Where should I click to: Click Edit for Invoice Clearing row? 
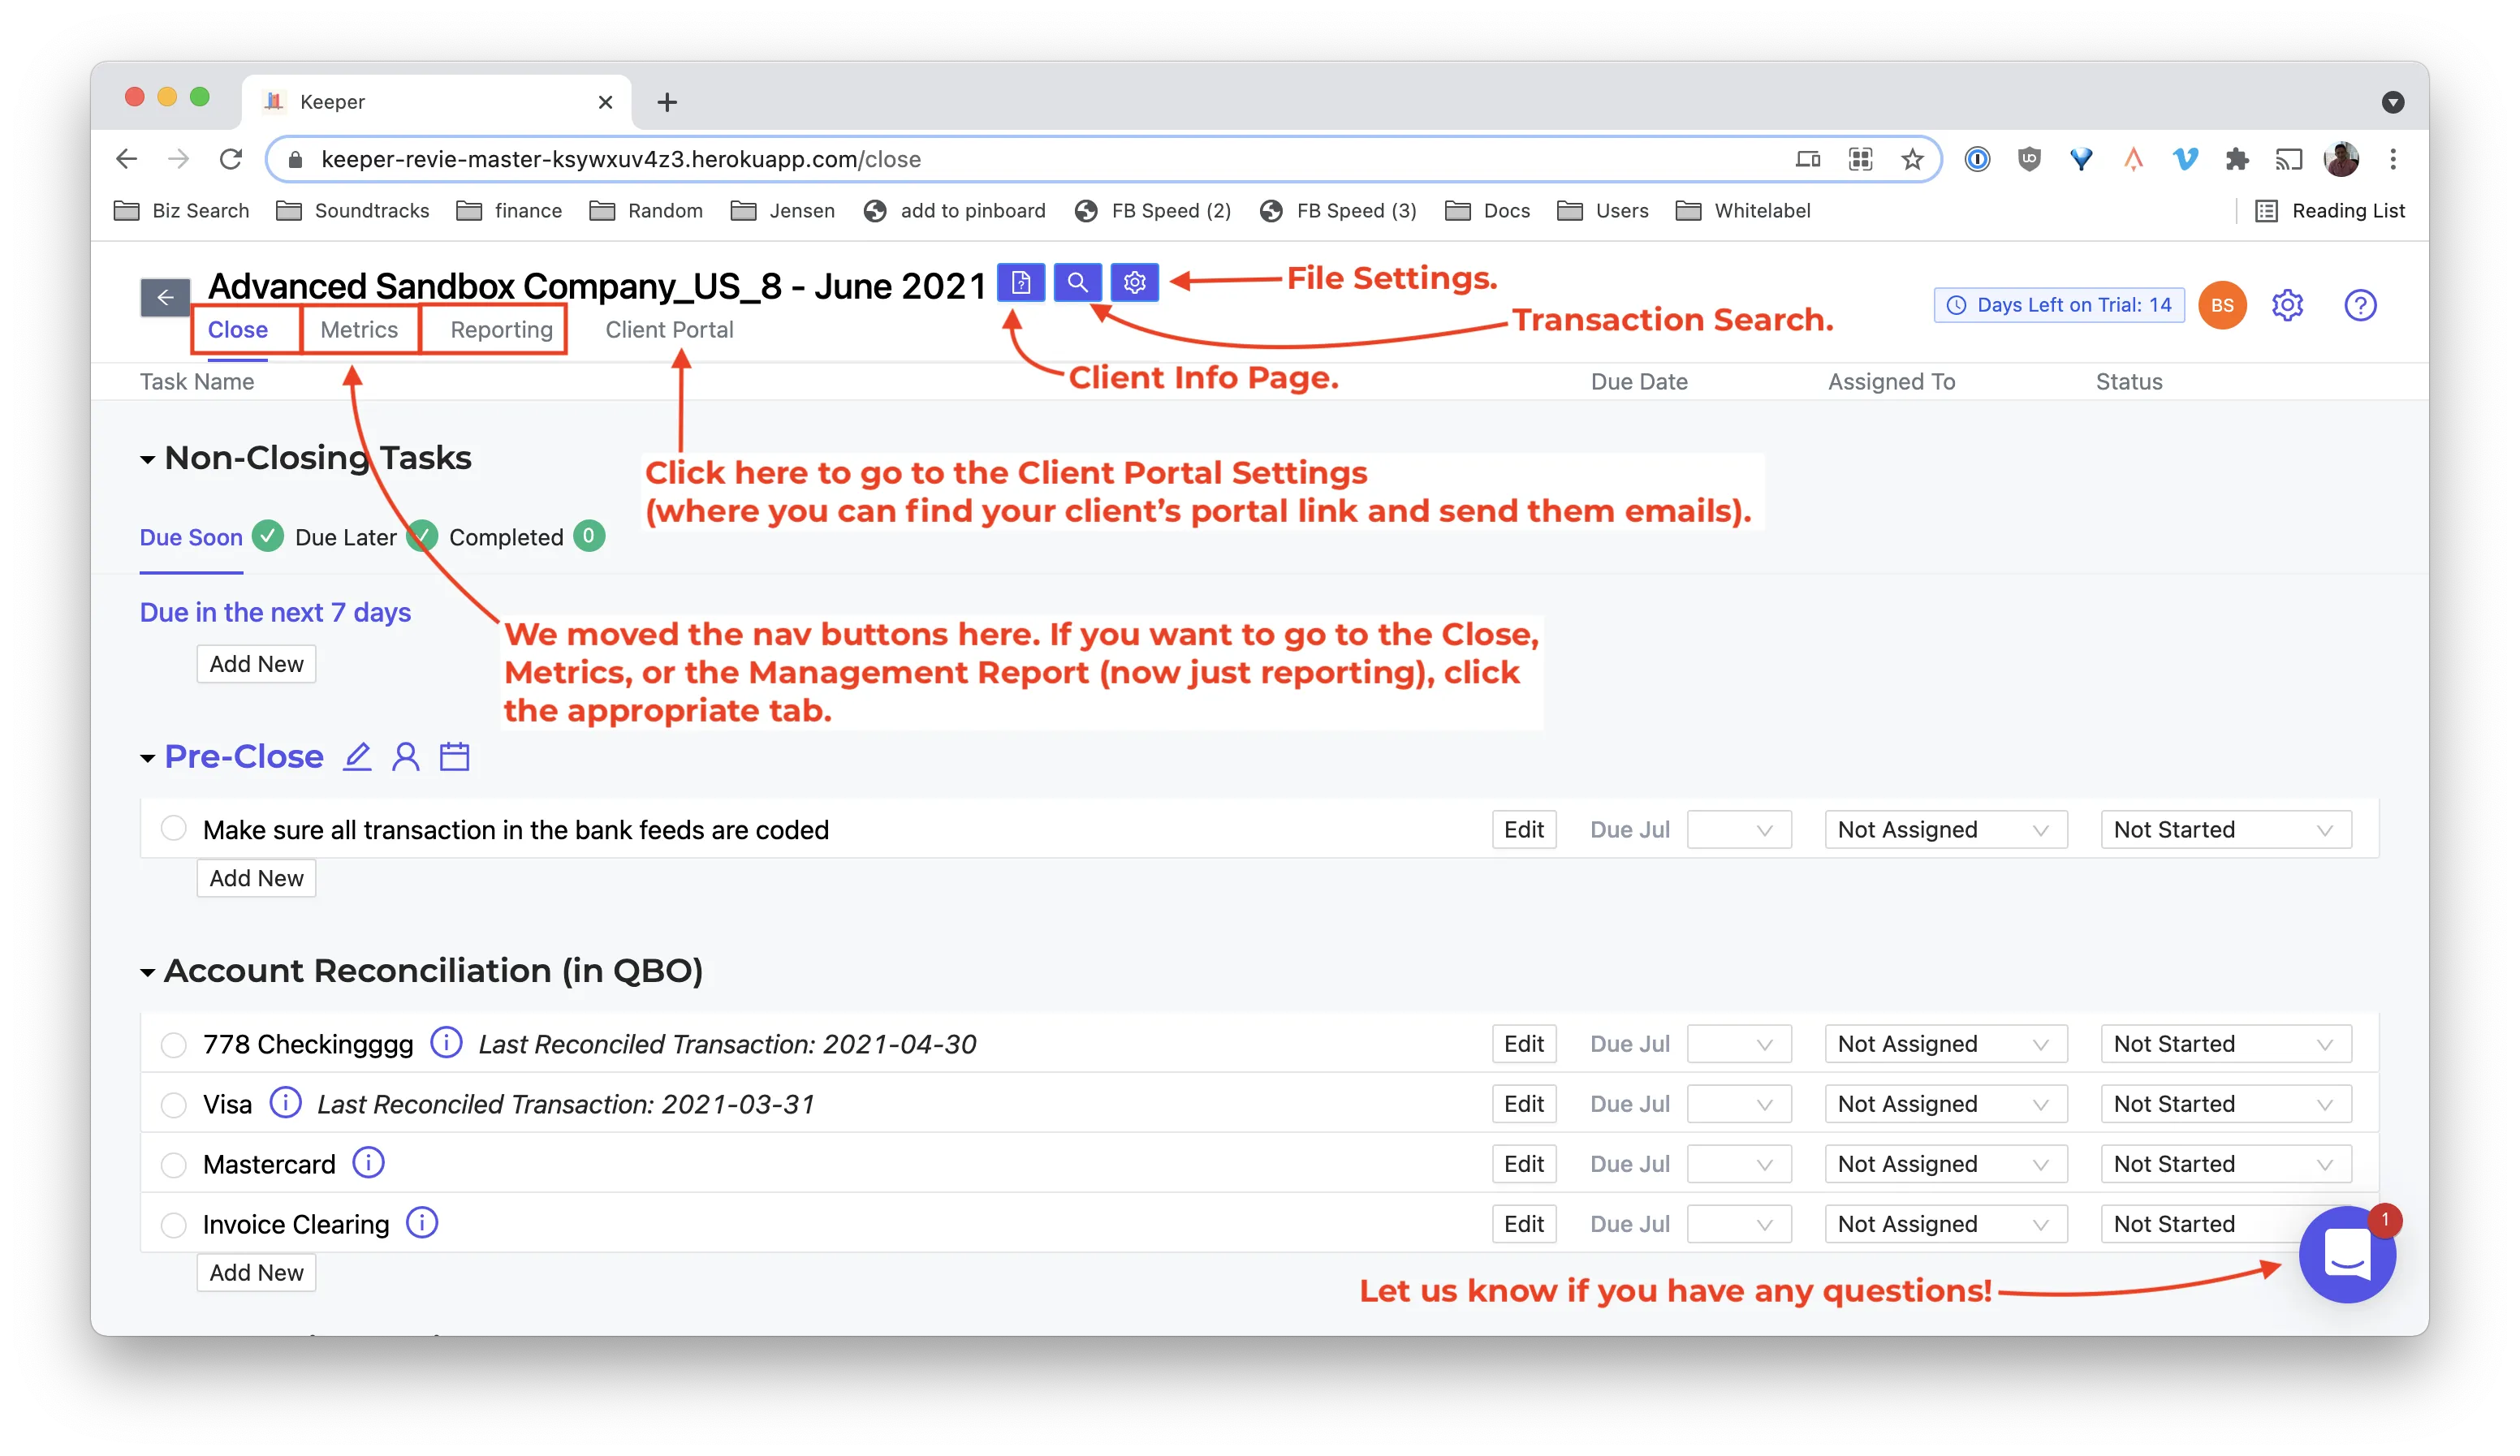[x=1524, y=1224]
